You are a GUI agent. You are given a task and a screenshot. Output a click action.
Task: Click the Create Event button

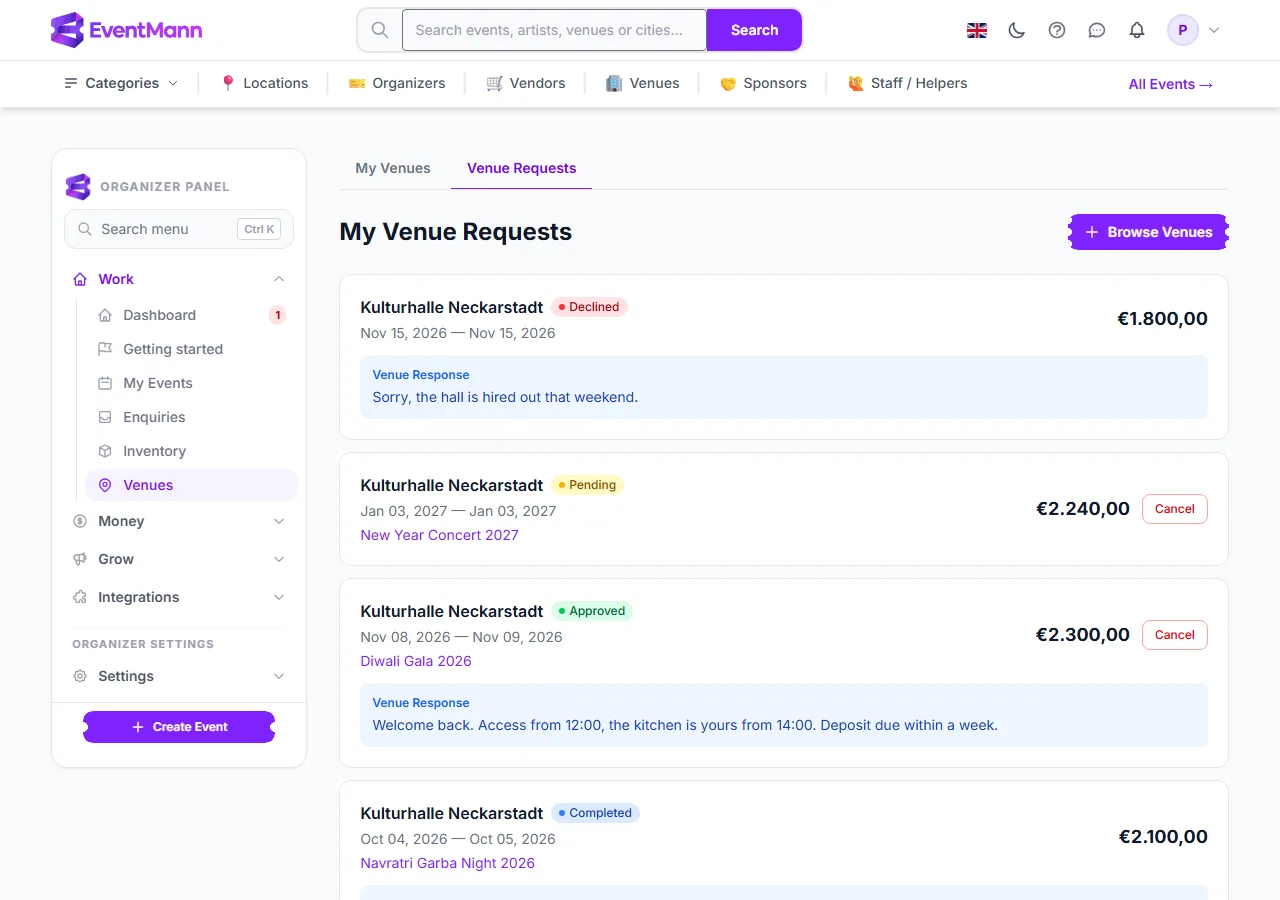coord(179,727)
